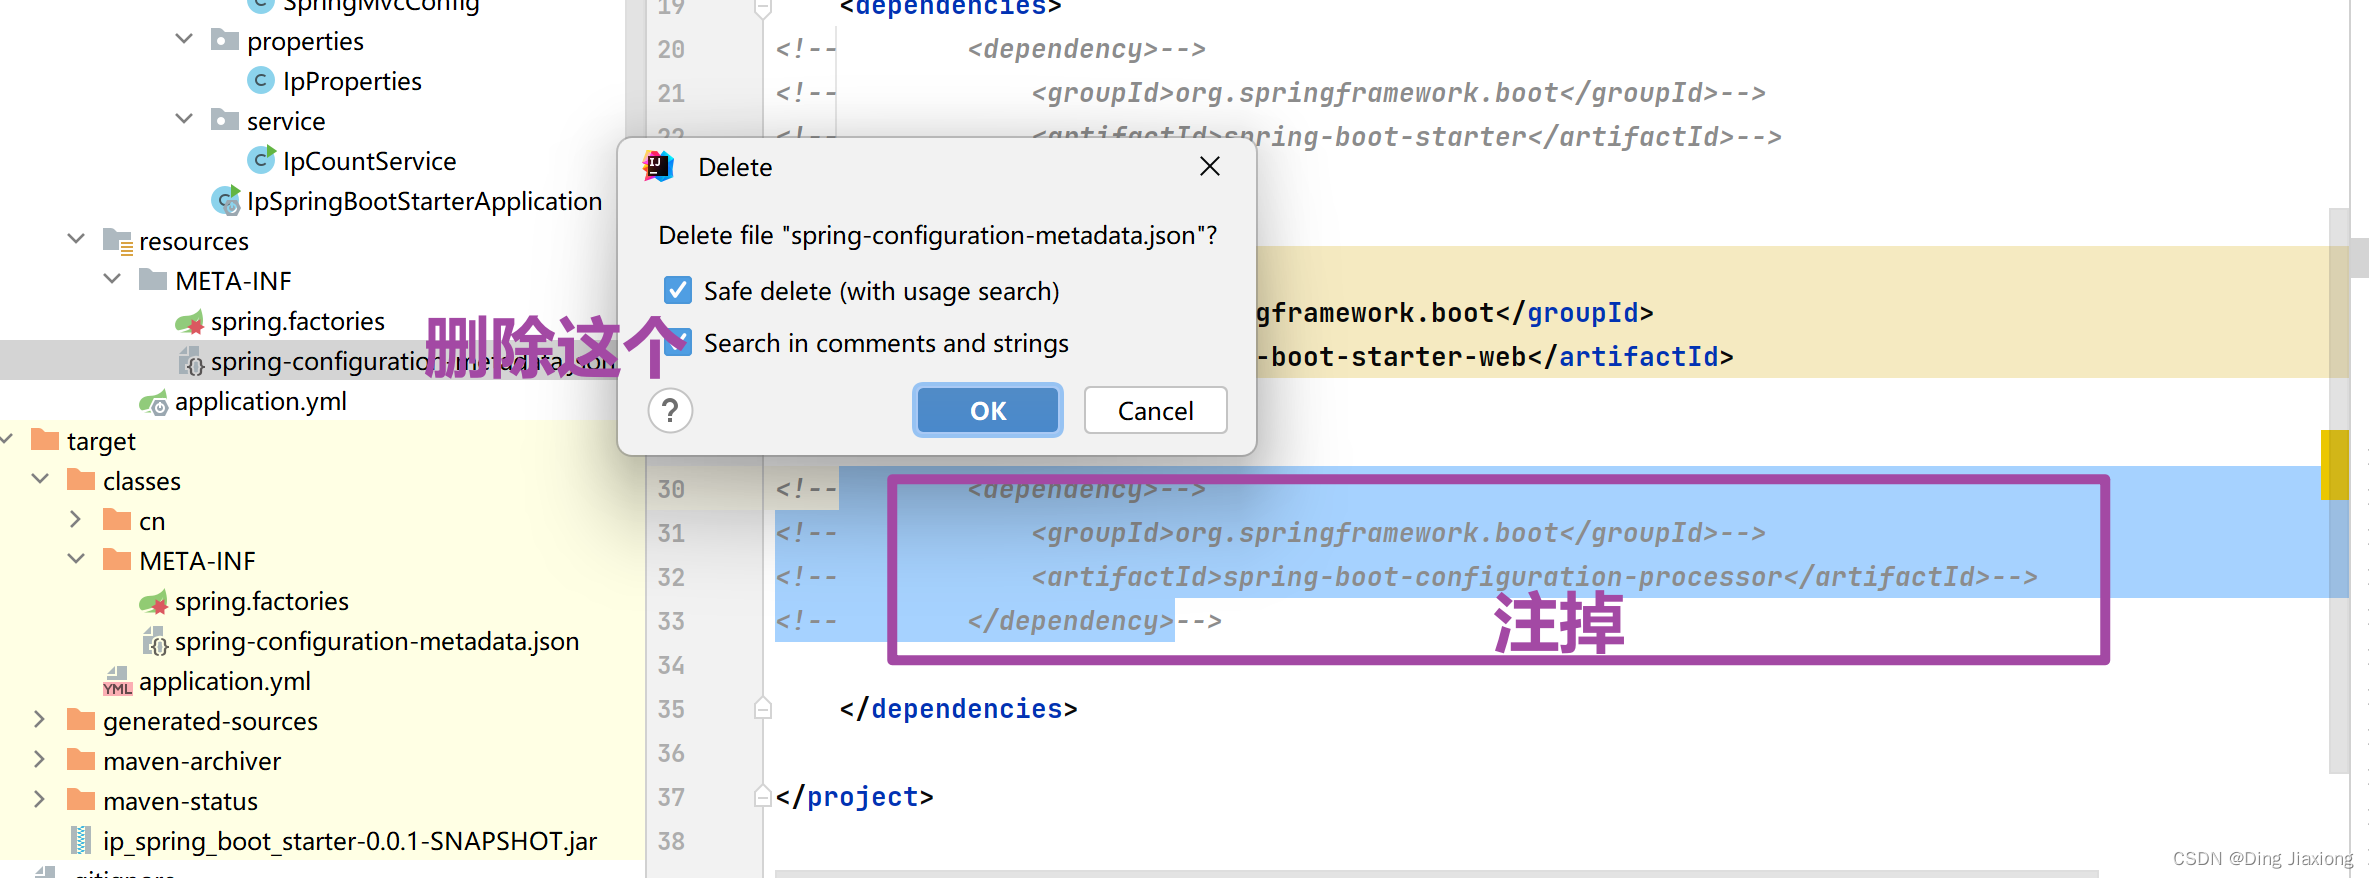
Task: Select the IpProperties class icon
Action: pyautogui.click(x=260, y=80)
